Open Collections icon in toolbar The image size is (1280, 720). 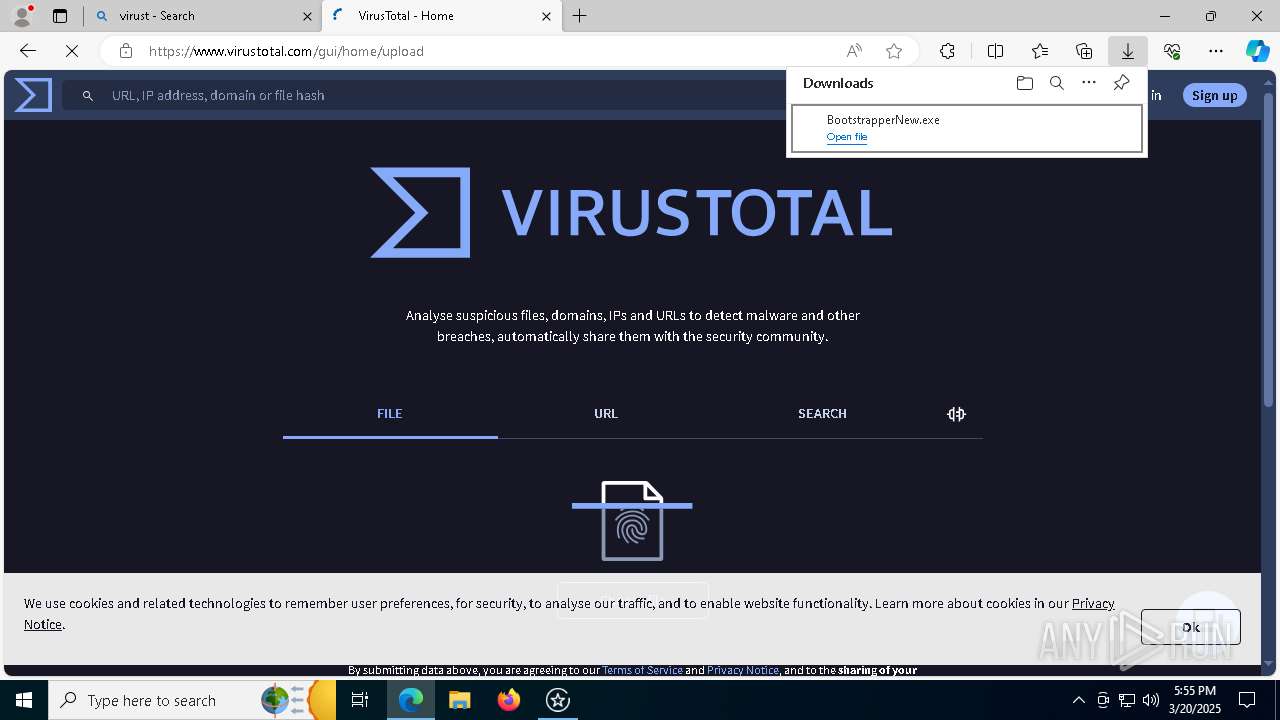pyautogui.click(x=1084, y=51)
